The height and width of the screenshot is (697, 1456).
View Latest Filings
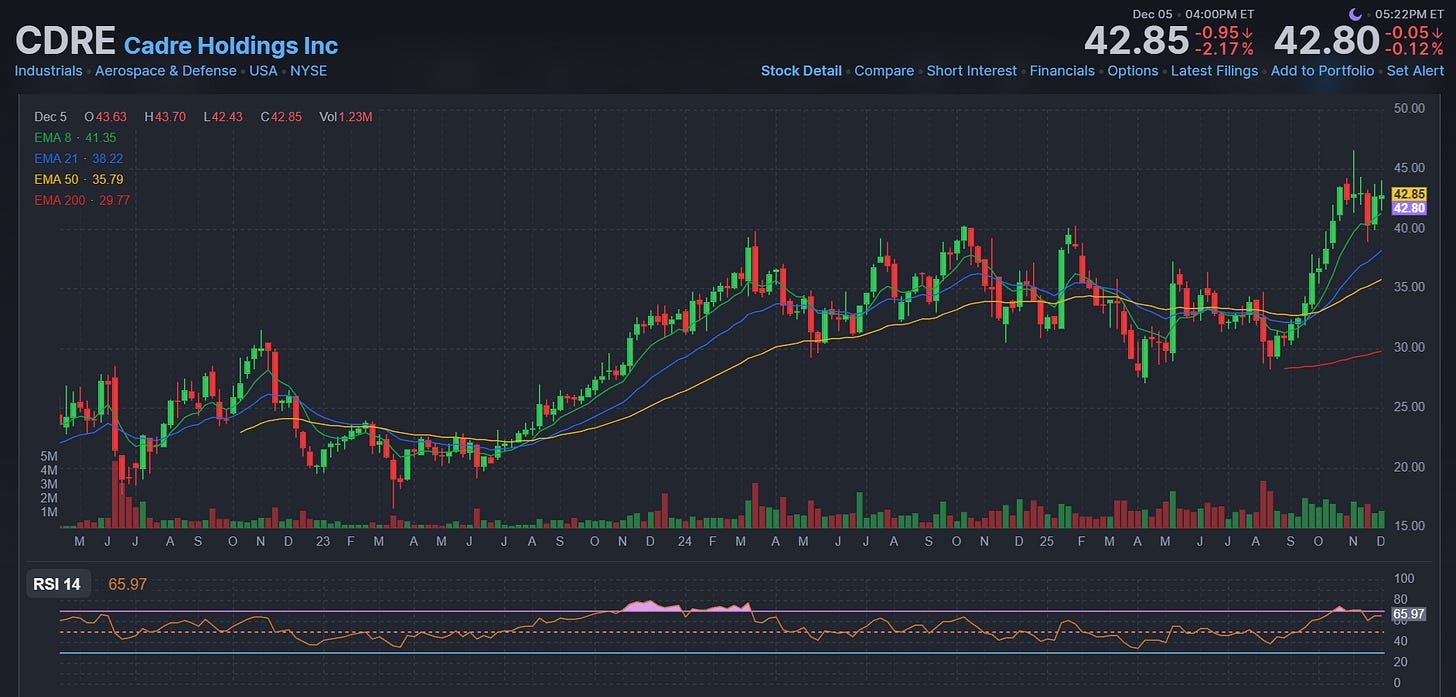(x=1214, y=71)
